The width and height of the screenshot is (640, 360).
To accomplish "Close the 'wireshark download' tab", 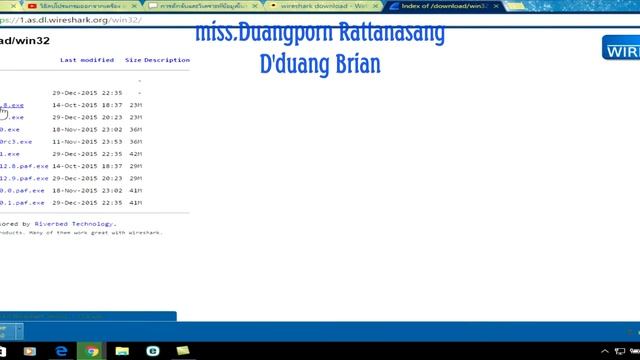I will [x=375, y=6].
